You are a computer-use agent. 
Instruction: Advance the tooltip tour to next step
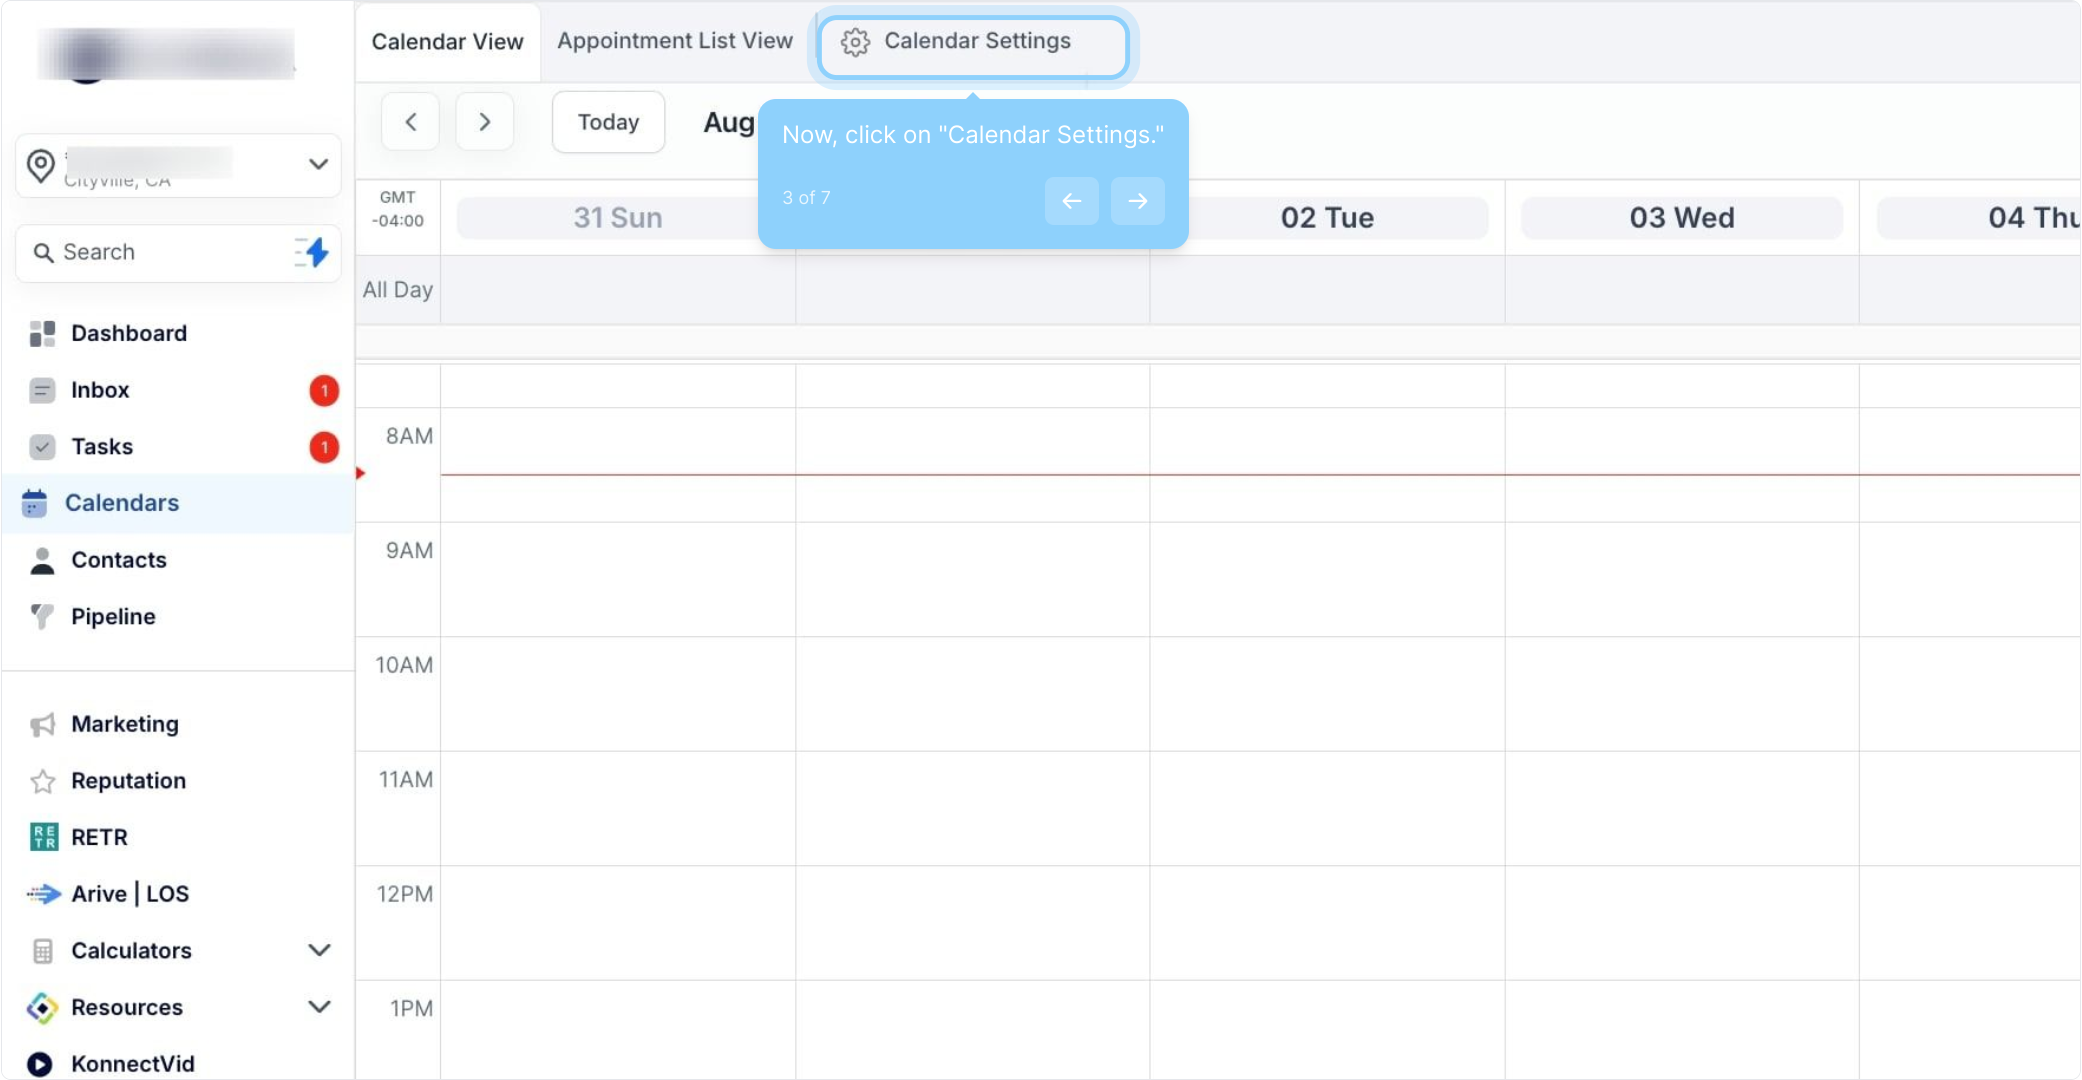pyautogui.click(x=1137, y=201)
